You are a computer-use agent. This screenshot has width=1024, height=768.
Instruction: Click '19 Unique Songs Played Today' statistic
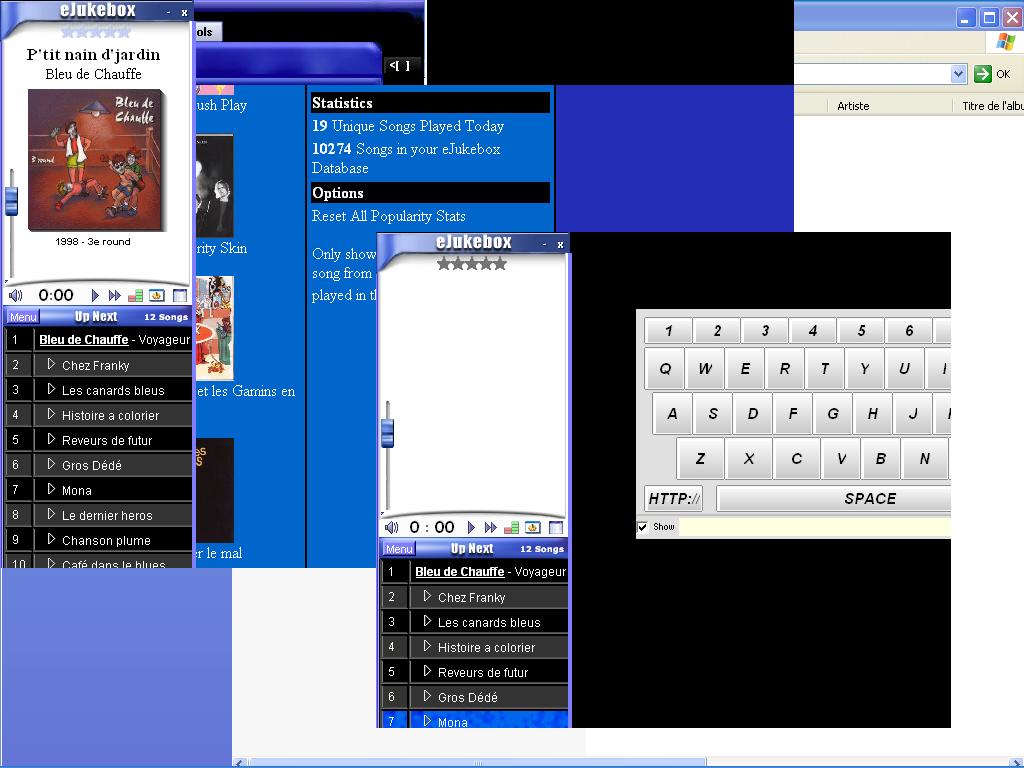(408, 126)
